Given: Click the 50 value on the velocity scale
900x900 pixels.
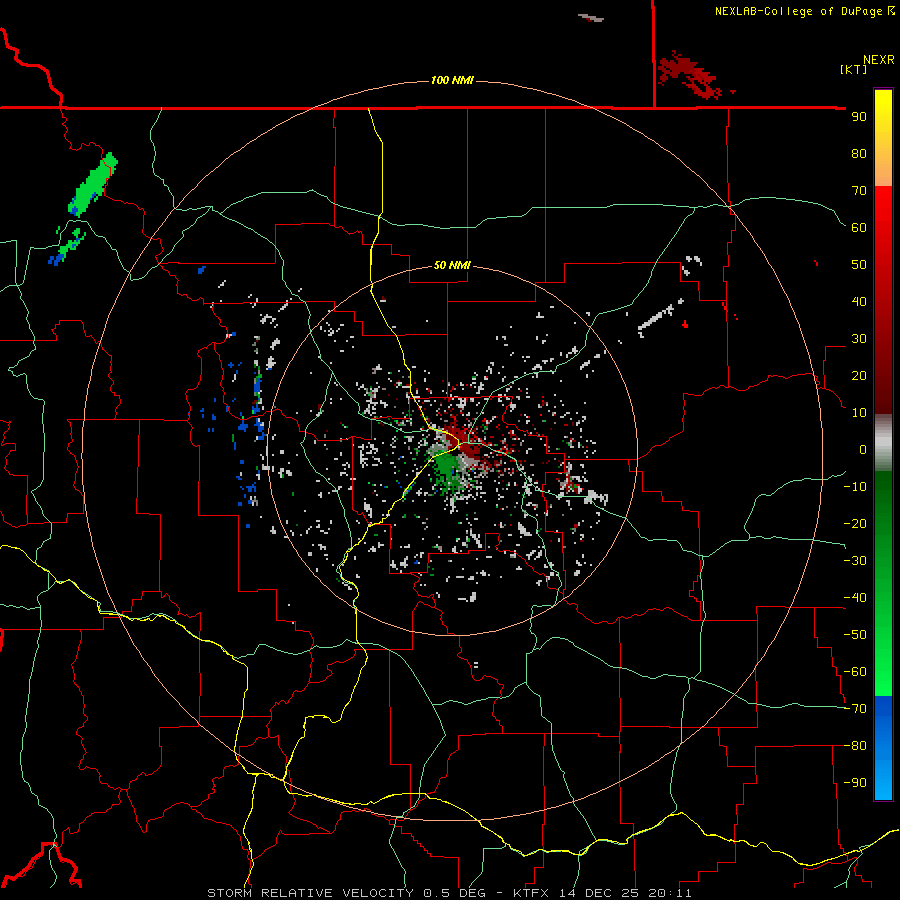Looking at the screenshot, I should point(859,265).
